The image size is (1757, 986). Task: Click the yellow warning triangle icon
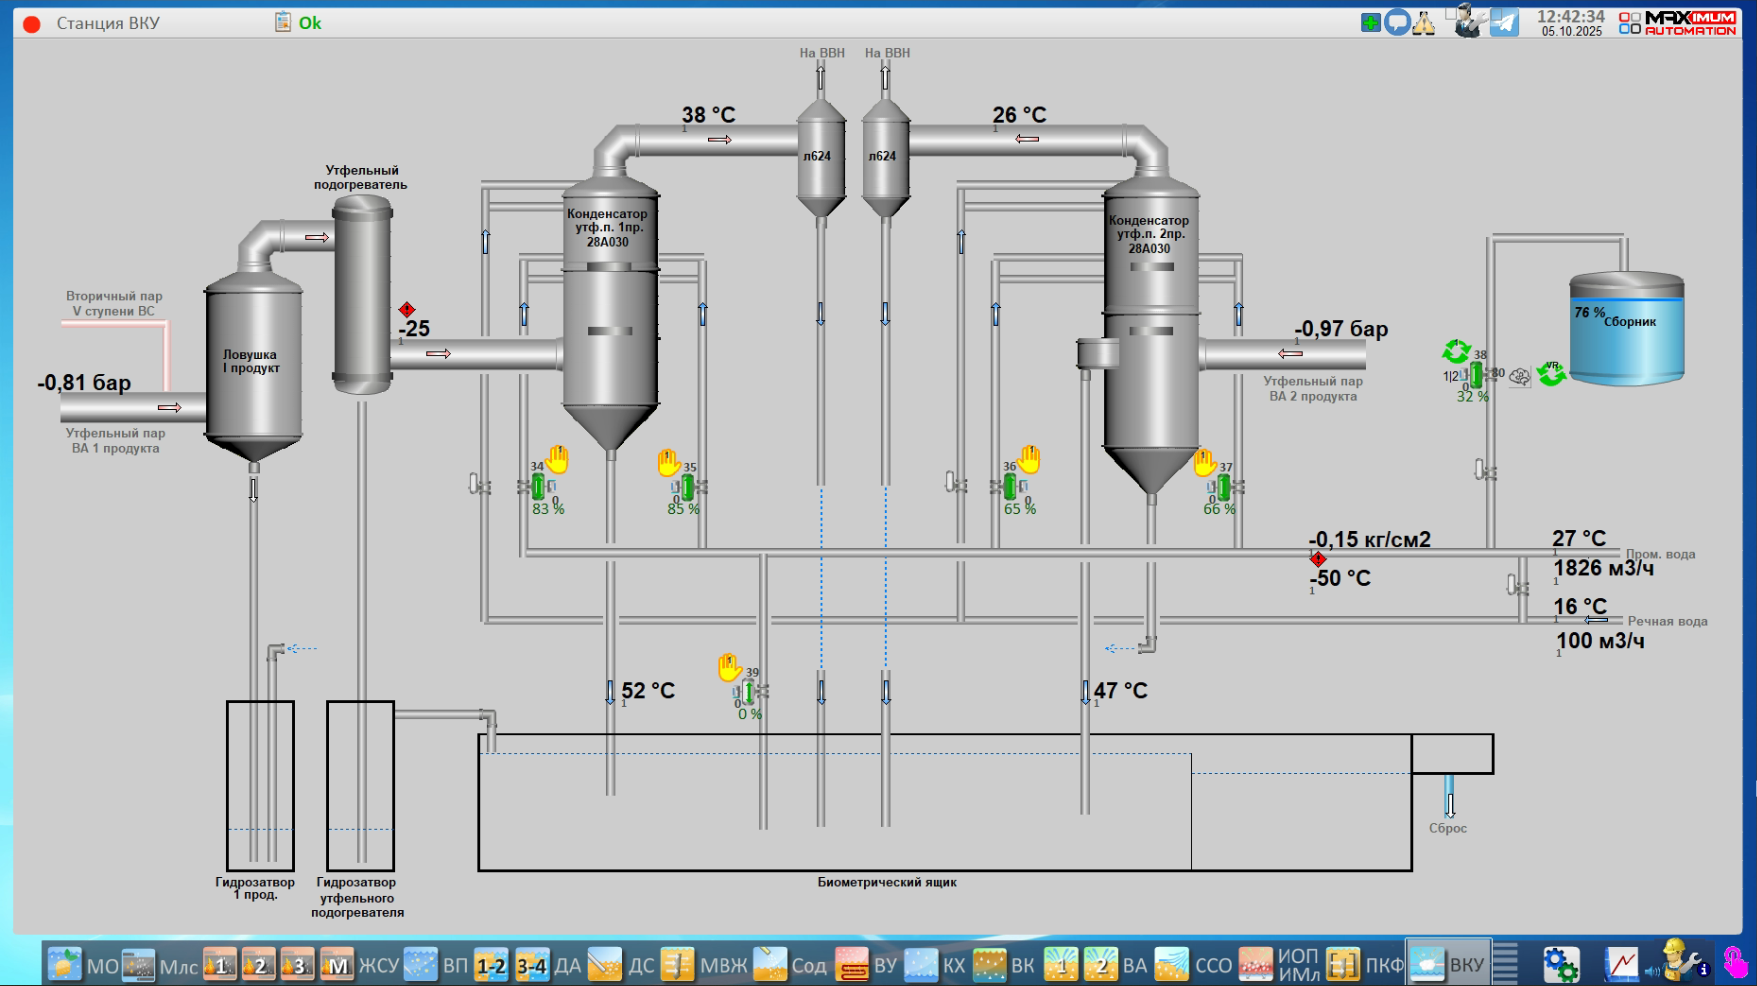(1424, 22)
